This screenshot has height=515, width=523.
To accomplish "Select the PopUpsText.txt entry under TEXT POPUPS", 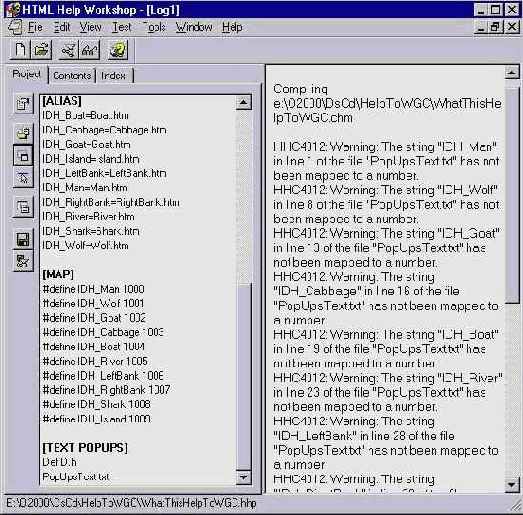I will click(x=76, y=477).
